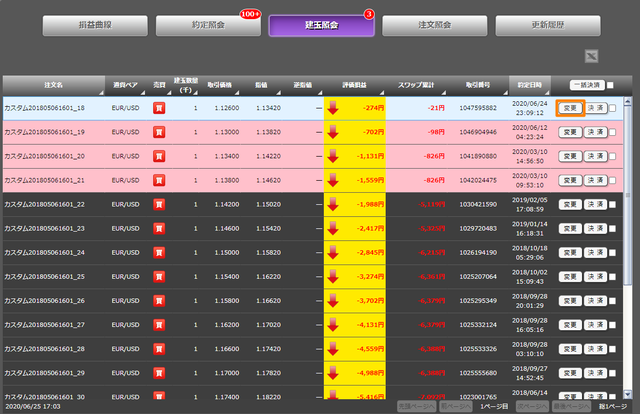The height and width of the screenshot is (414, 640).
Task: Click the Excel export icon
Action: point(591,56)
